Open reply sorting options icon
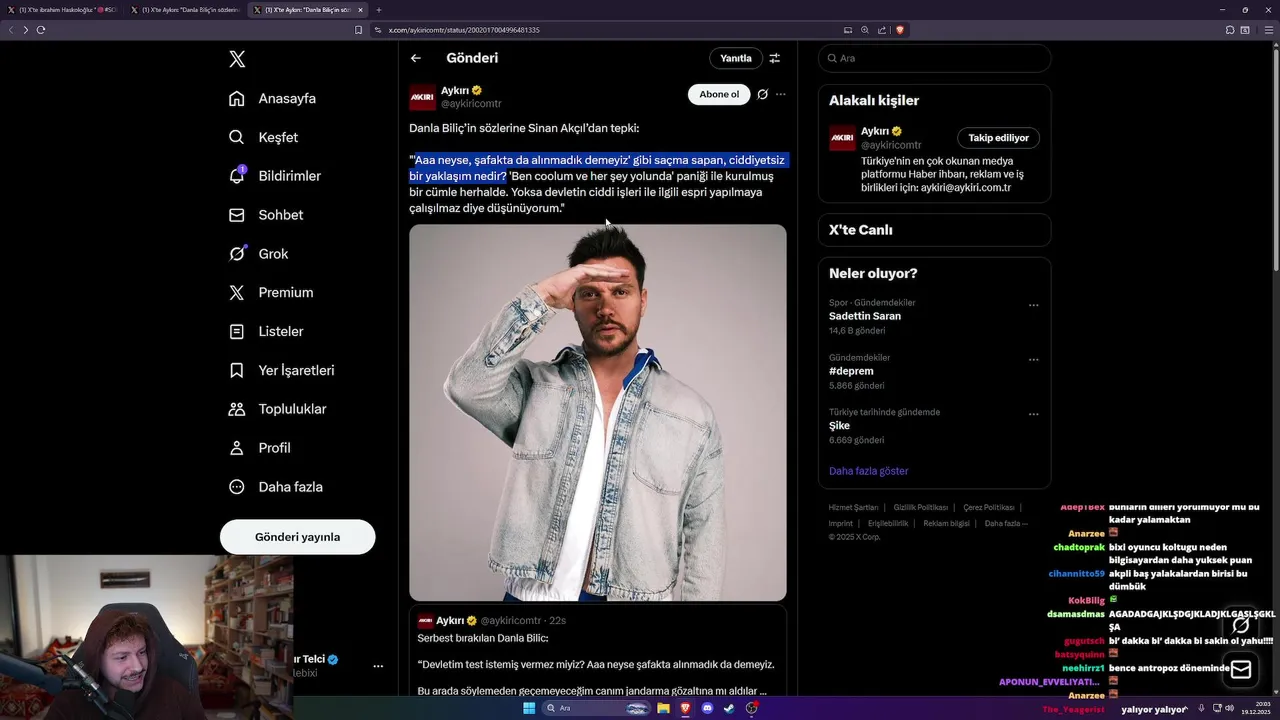Viewport: 1280px width, 720px height. [775, 58]
